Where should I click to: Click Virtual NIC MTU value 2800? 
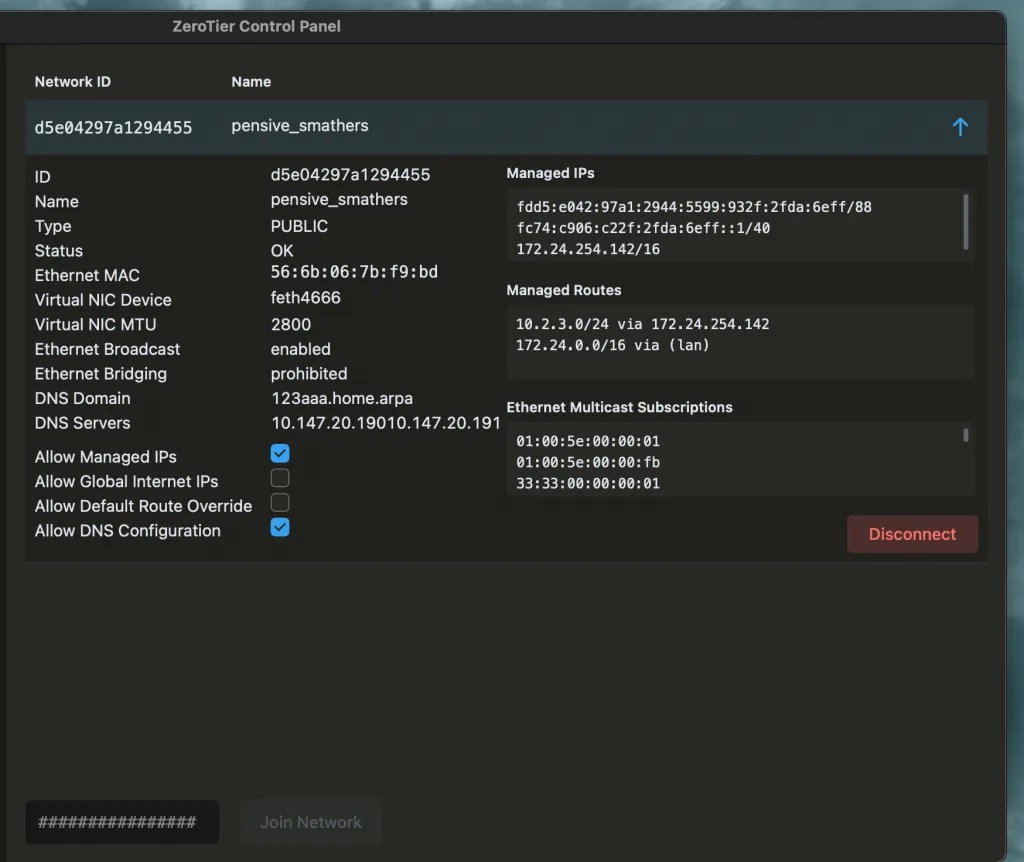pos(291,325)
